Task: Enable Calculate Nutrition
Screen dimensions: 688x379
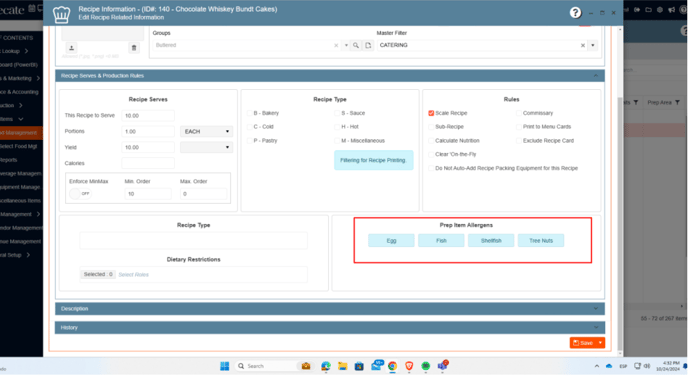Action: [431, 141]
